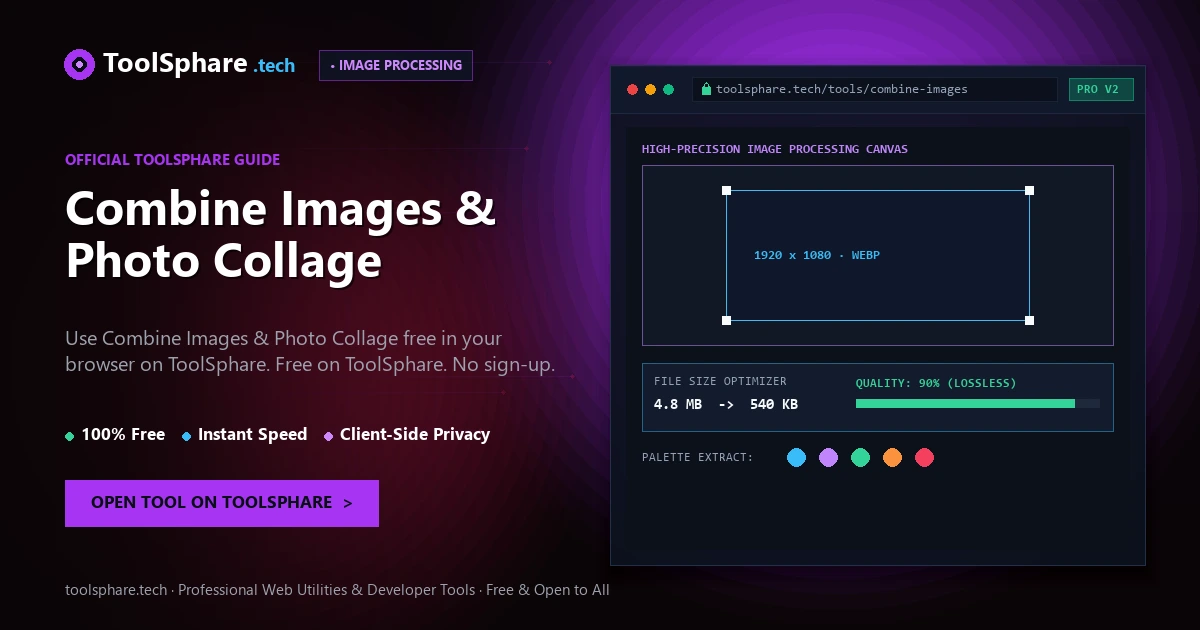Click the 4.8 MB value
Image resolution: width=1200 pixels, height=630 pixels.
click(678, 405)
